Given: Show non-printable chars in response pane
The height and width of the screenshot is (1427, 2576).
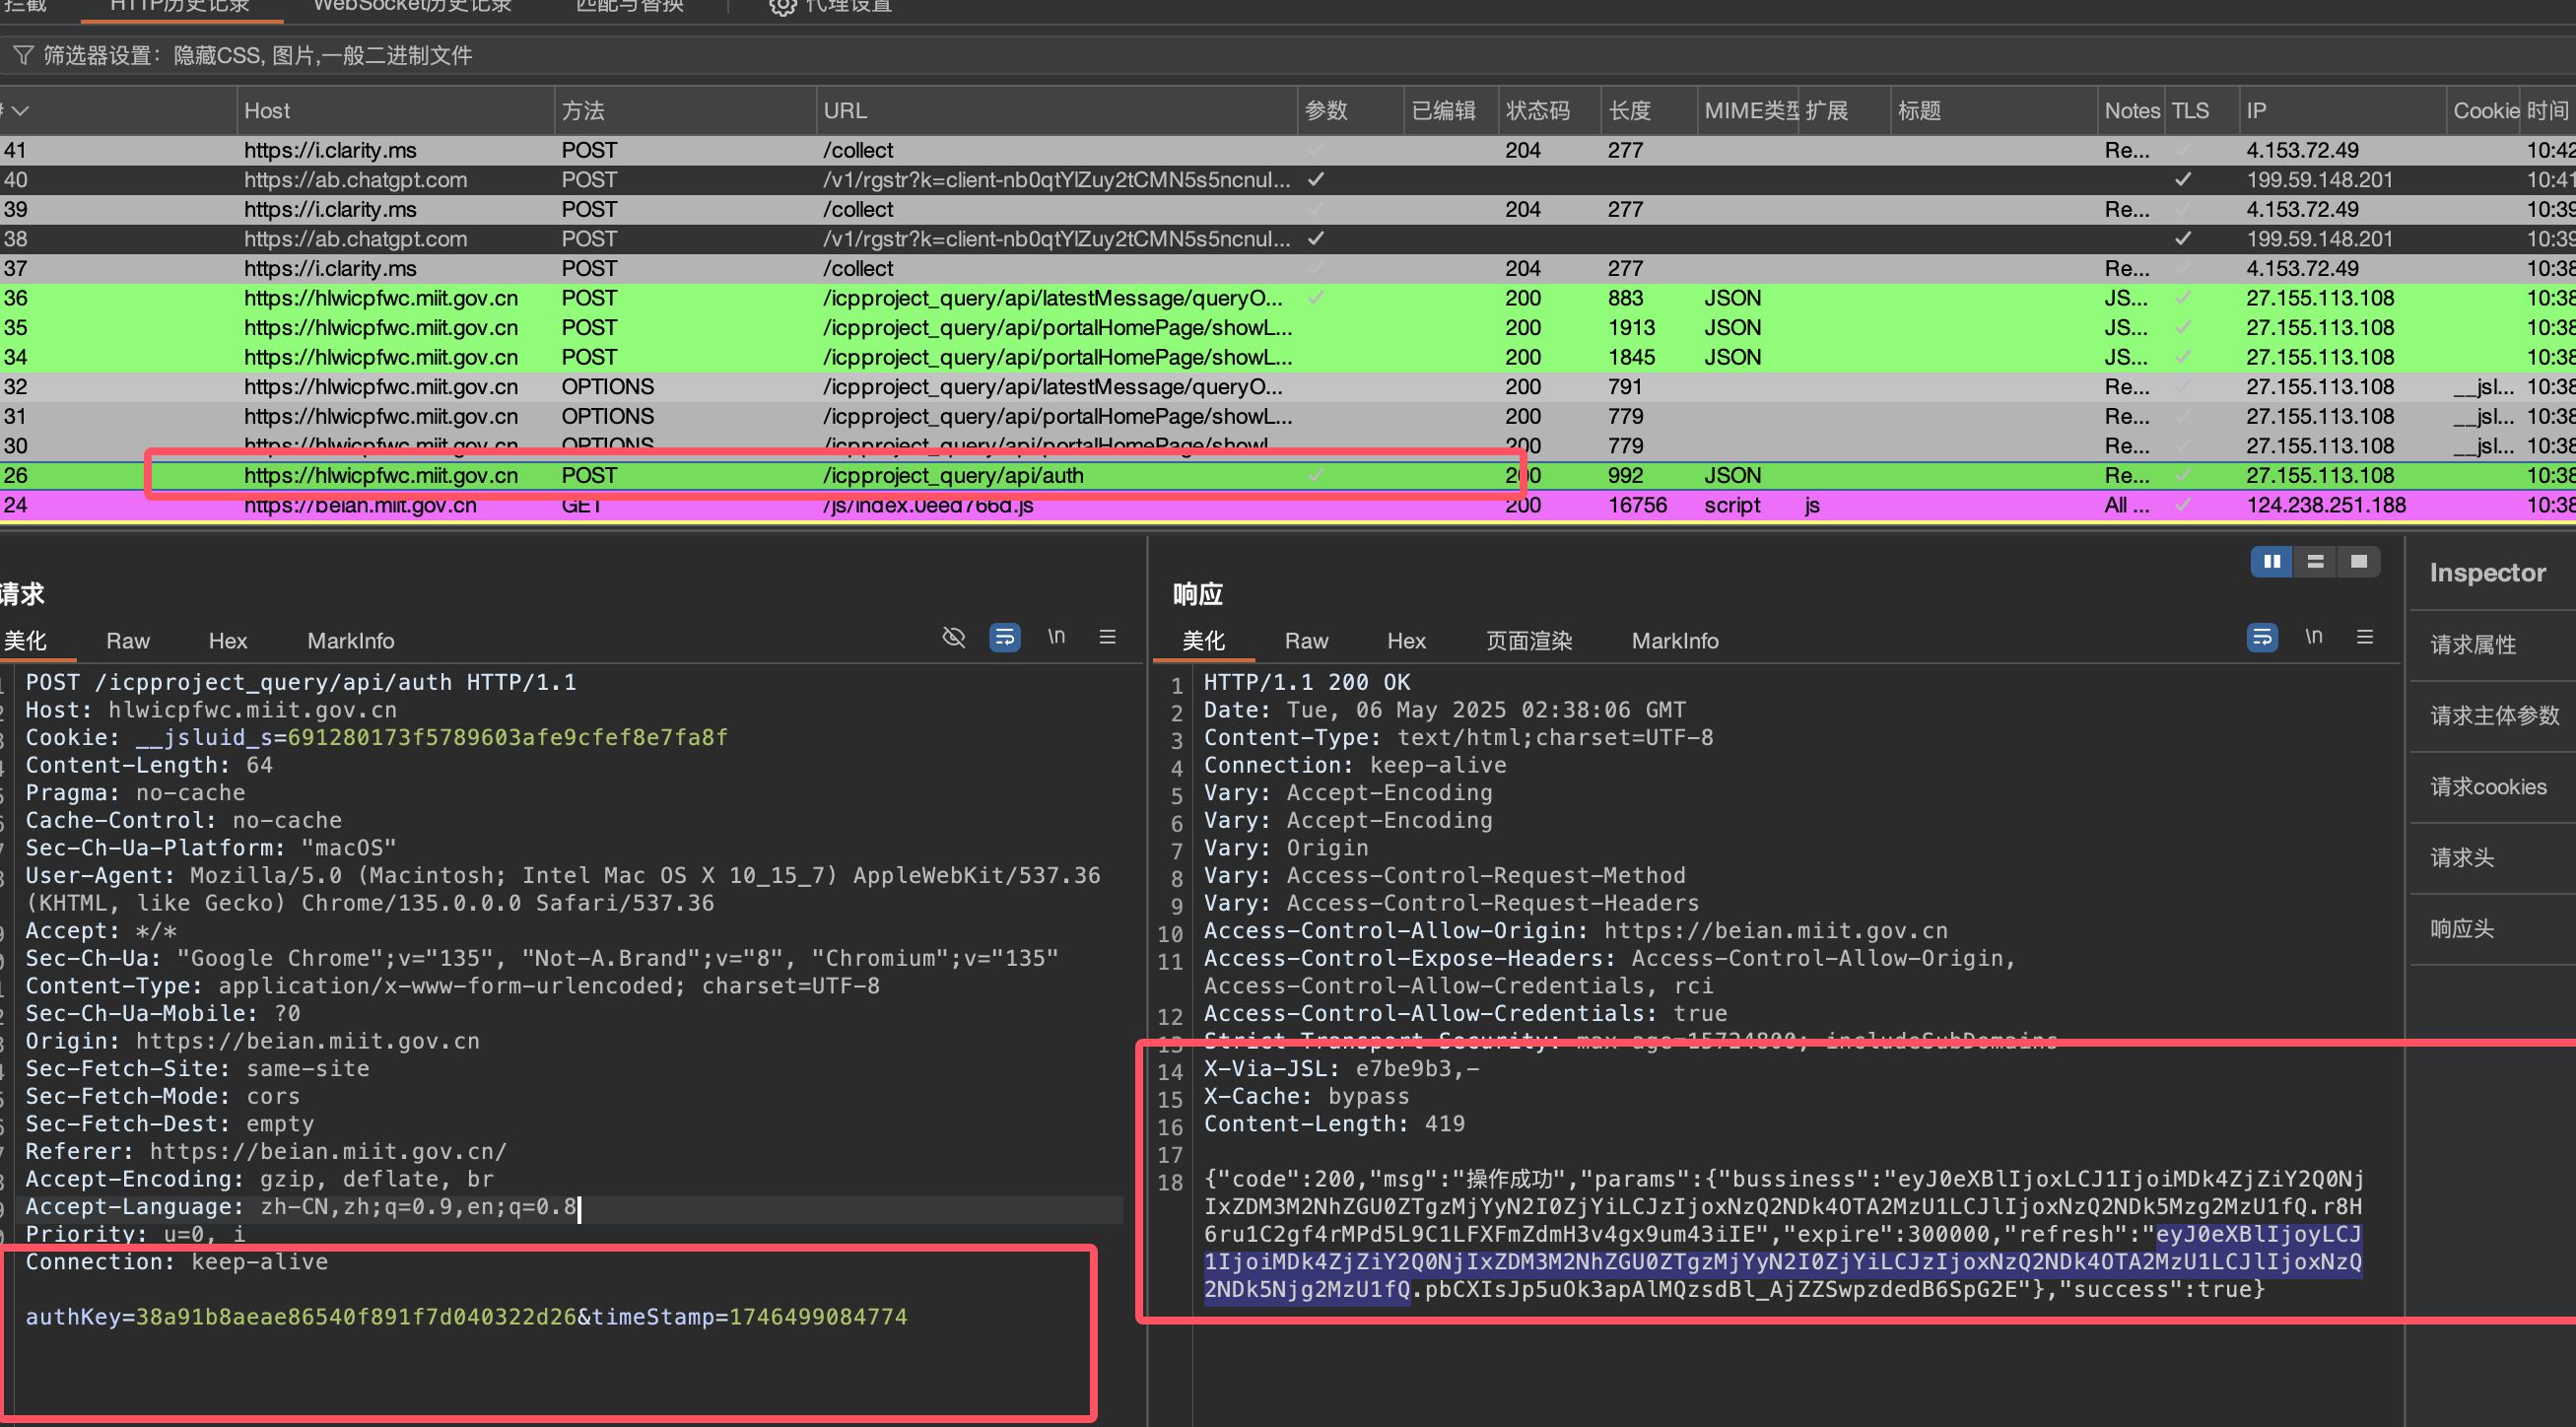Looking at the screenshot, I should click(x=2313, y=637).
